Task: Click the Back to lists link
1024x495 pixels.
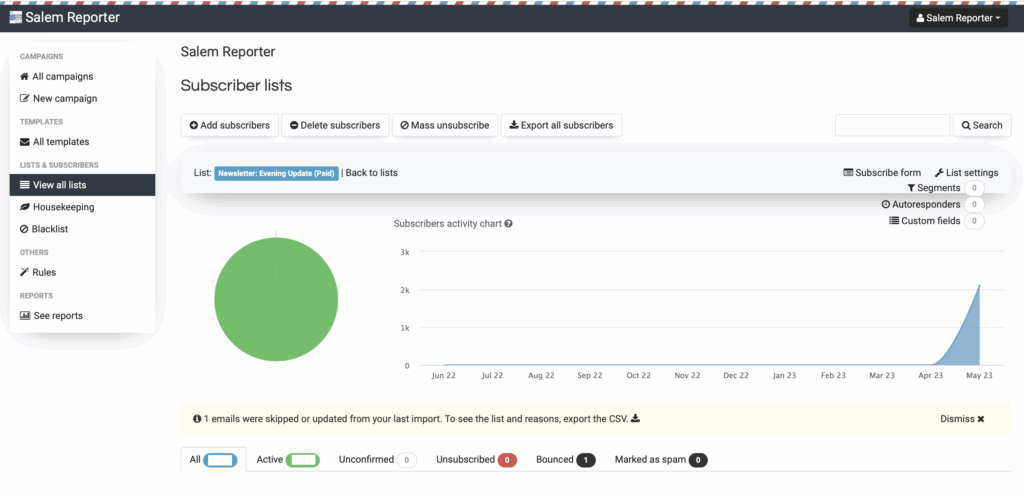Action: 371,173
